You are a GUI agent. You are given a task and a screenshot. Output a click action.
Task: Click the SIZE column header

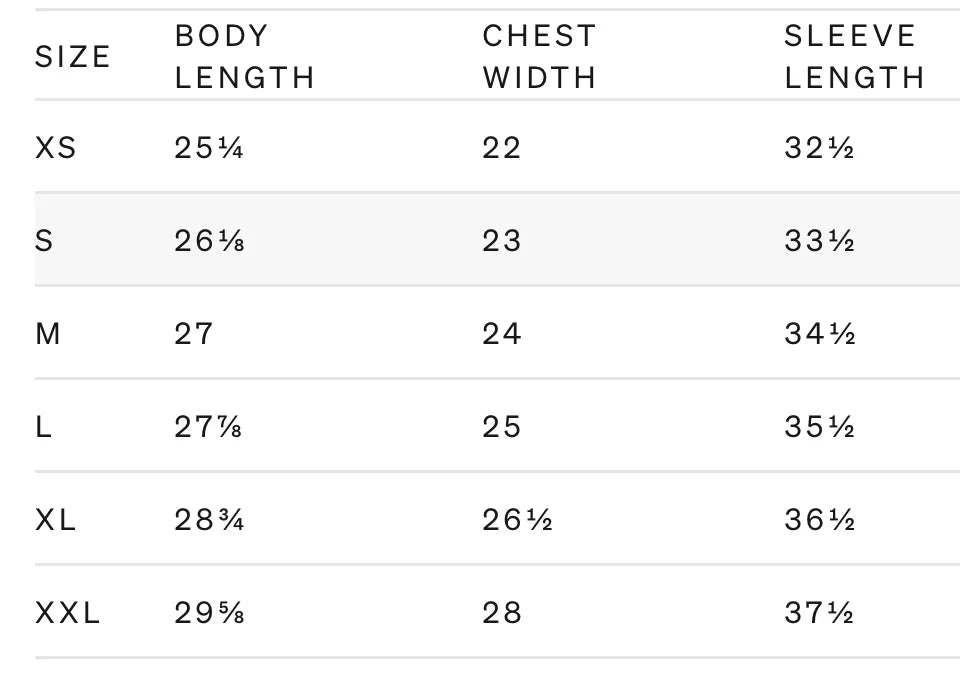point(72,57)
